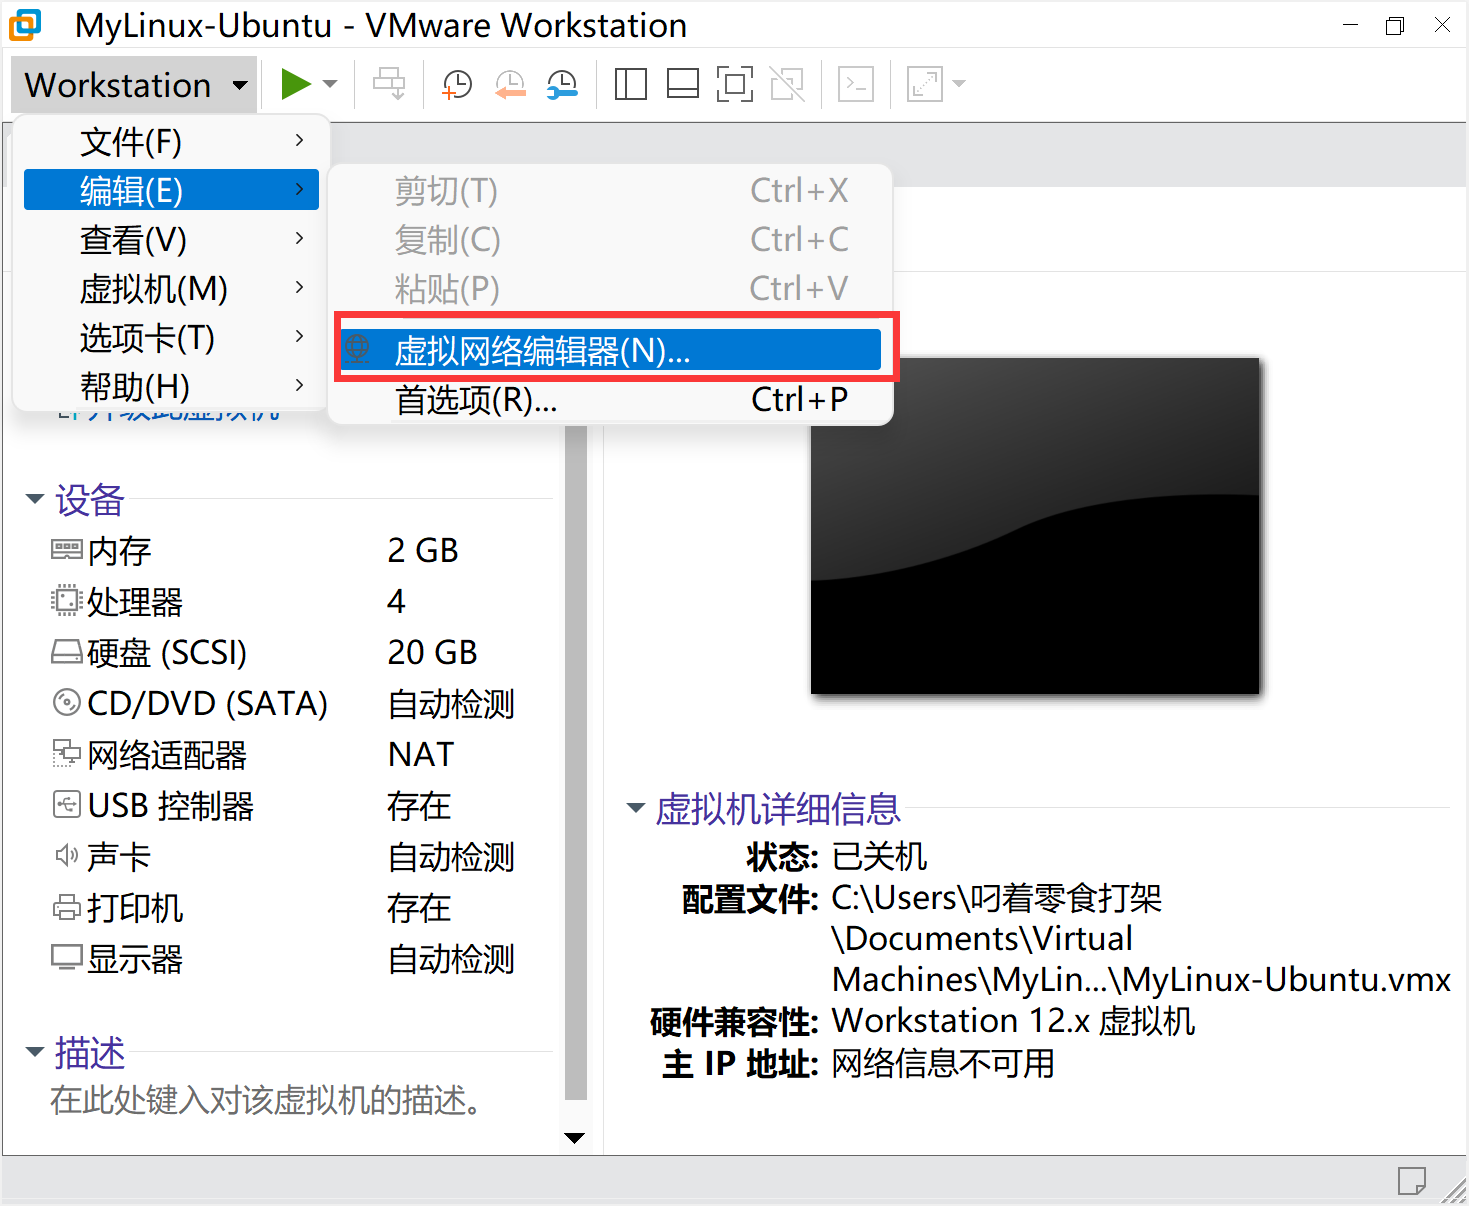Screen dimensions: 1469x1206
Task: Click the Workstation 12.x 虚拟机 compatibility value
Action: pos(1013,1021)
